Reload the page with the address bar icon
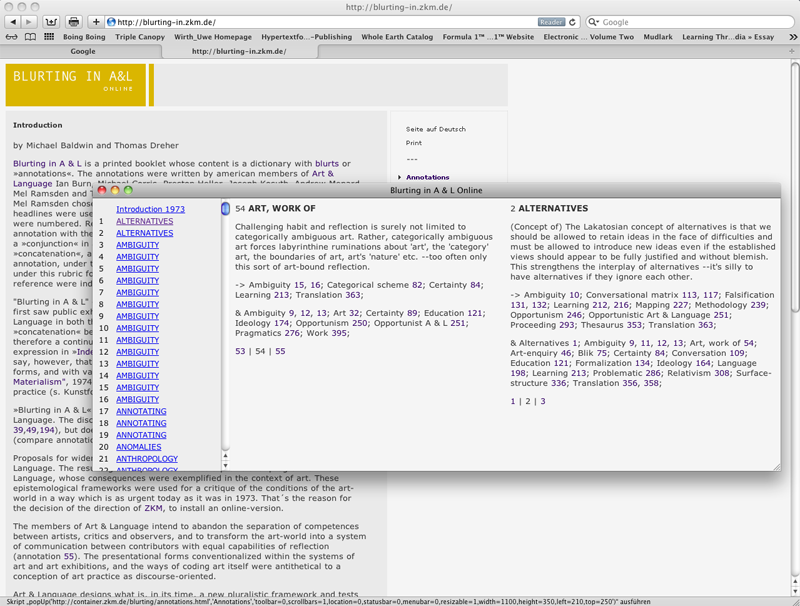Screen dimensions: 800x606 573,21
